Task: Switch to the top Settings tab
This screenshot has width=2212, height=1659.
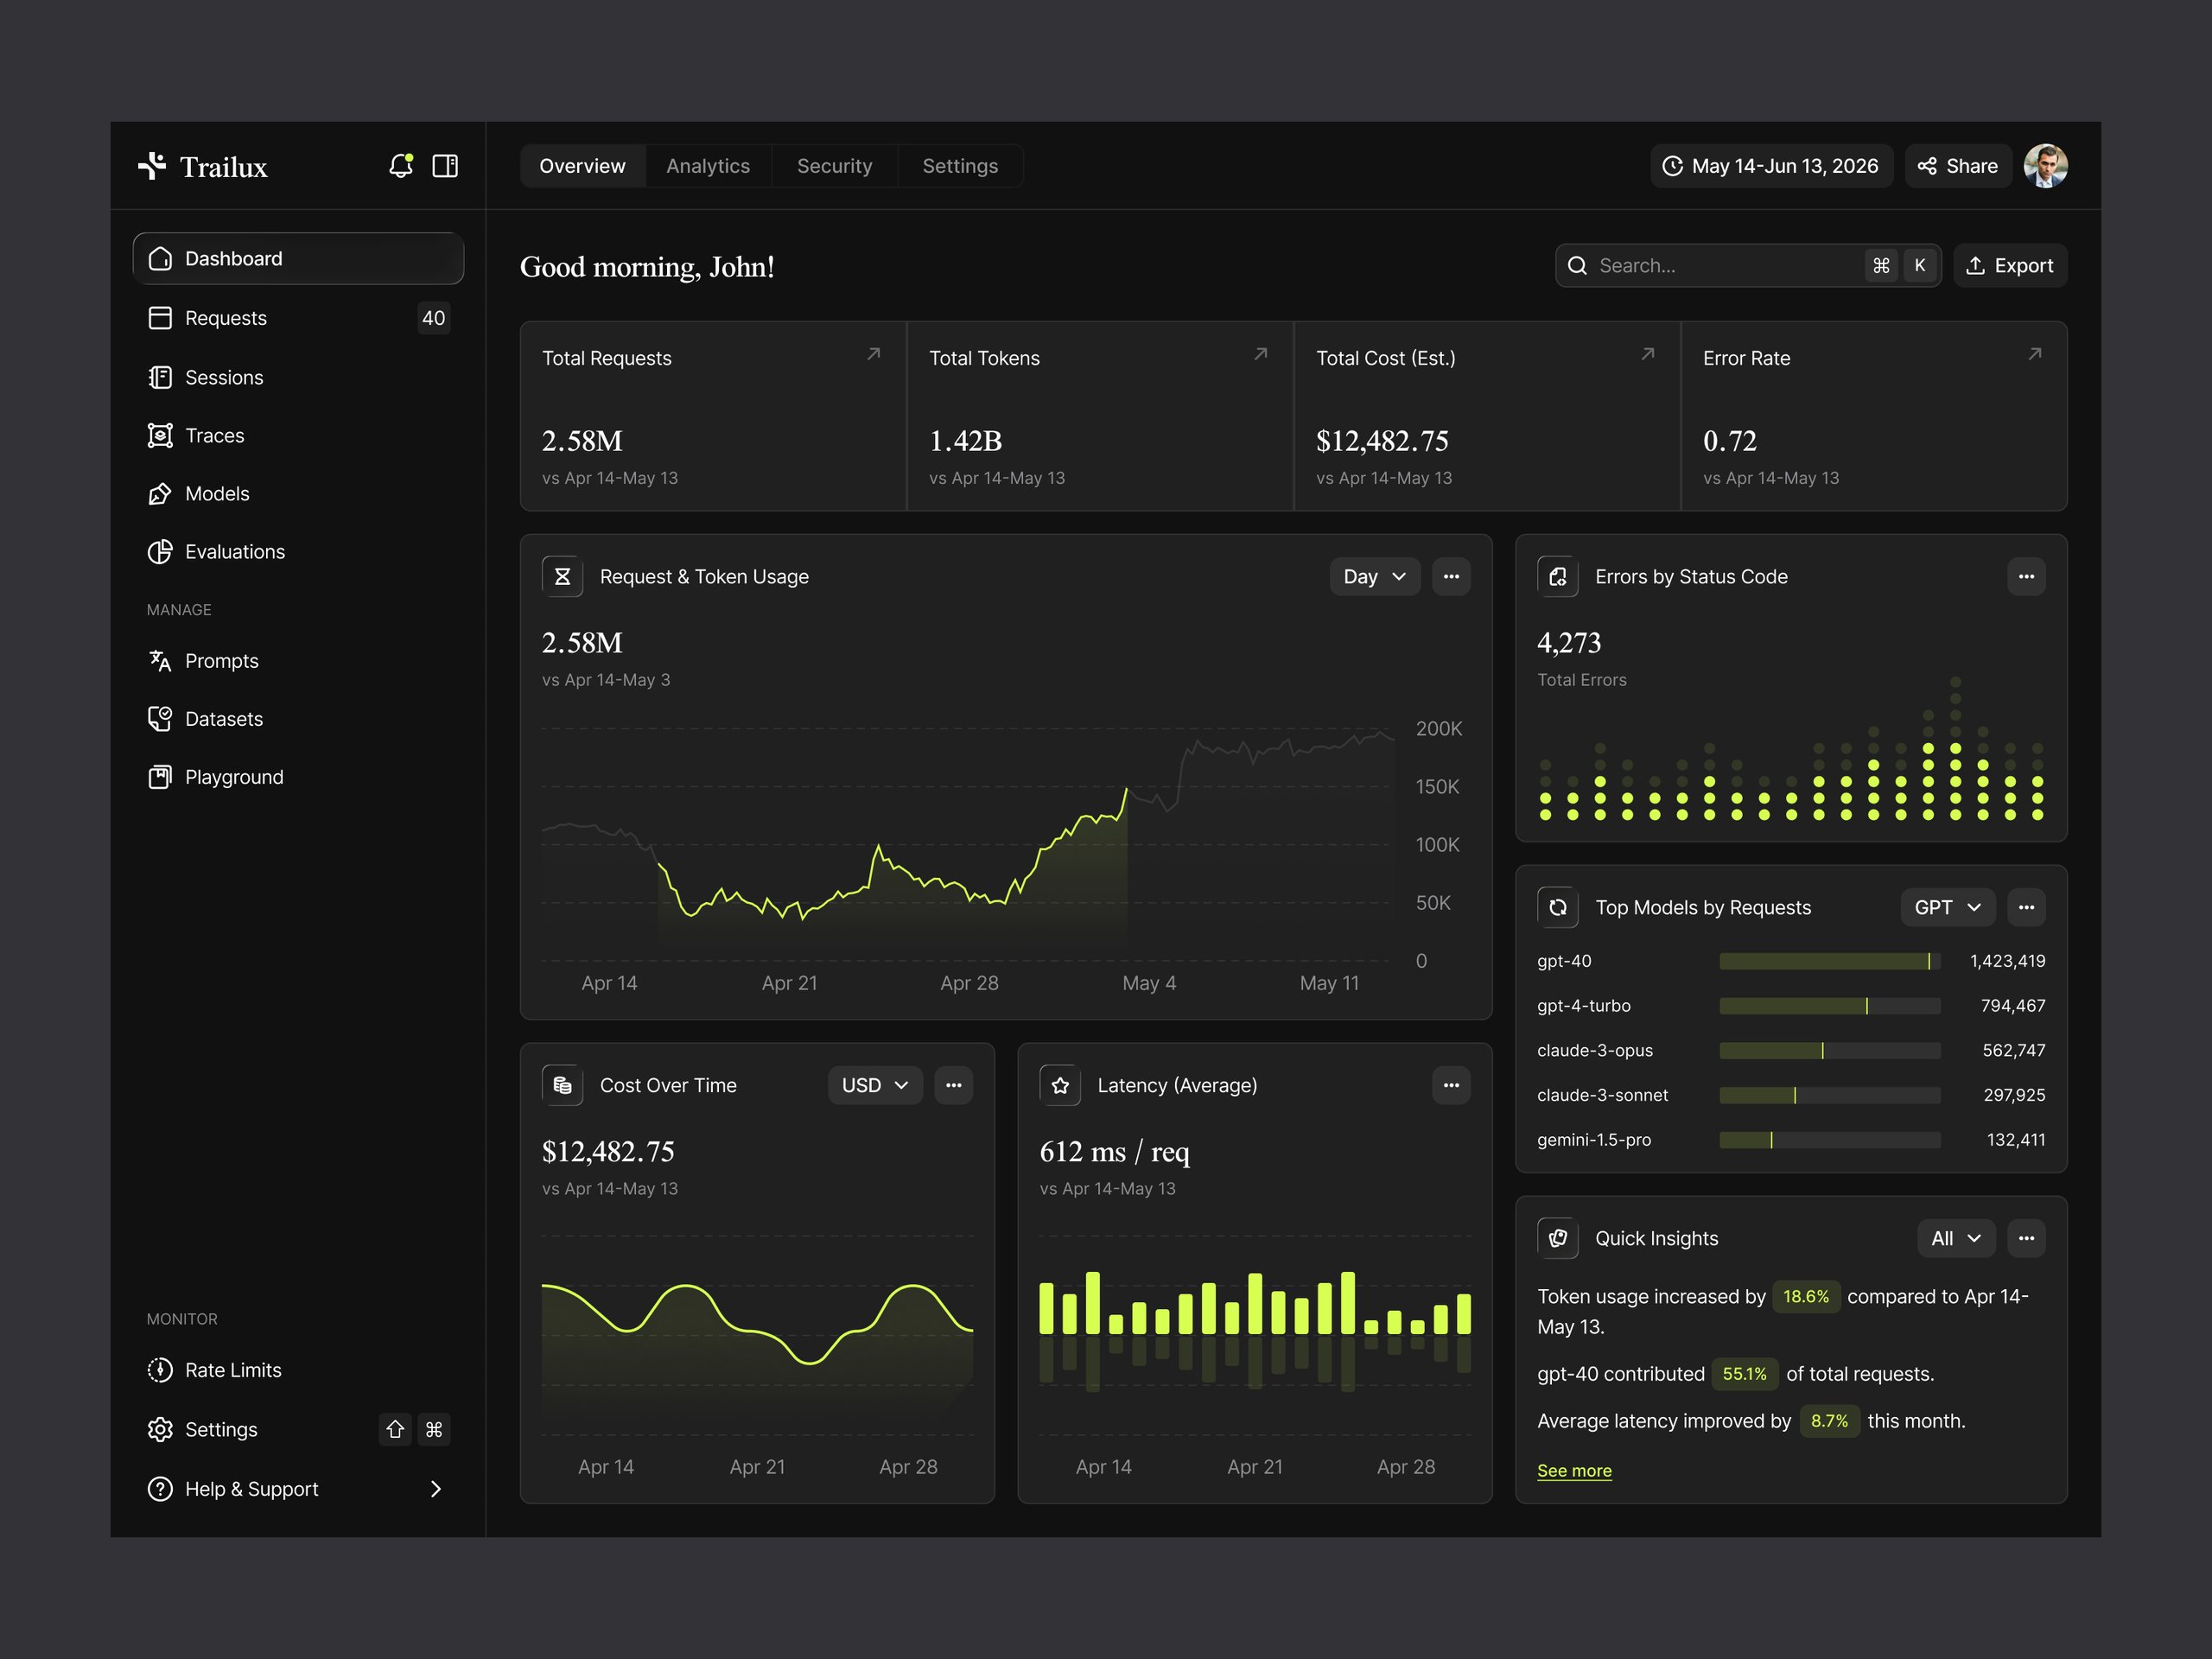Action: click(x=960, y=166)
